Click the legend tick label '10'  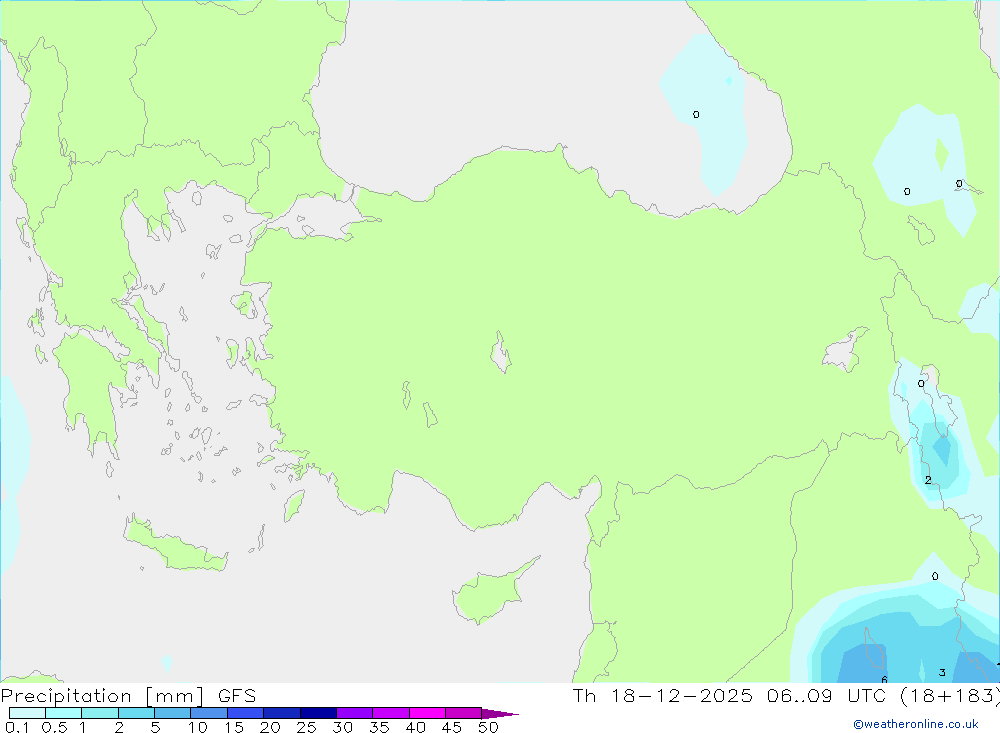tap(198, 727)
